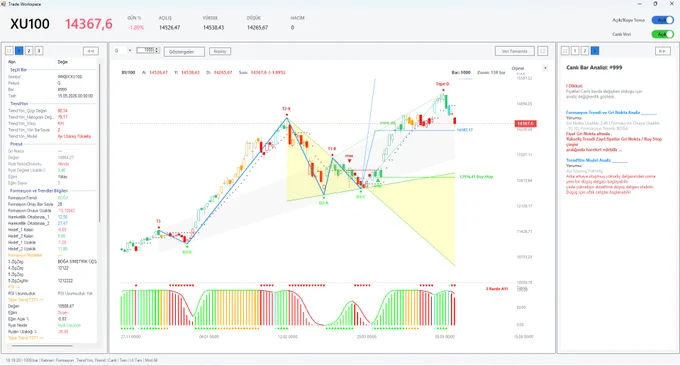Screen dimensions: 680x366
Task: Click the TrendYön section header
Action: 19,104
